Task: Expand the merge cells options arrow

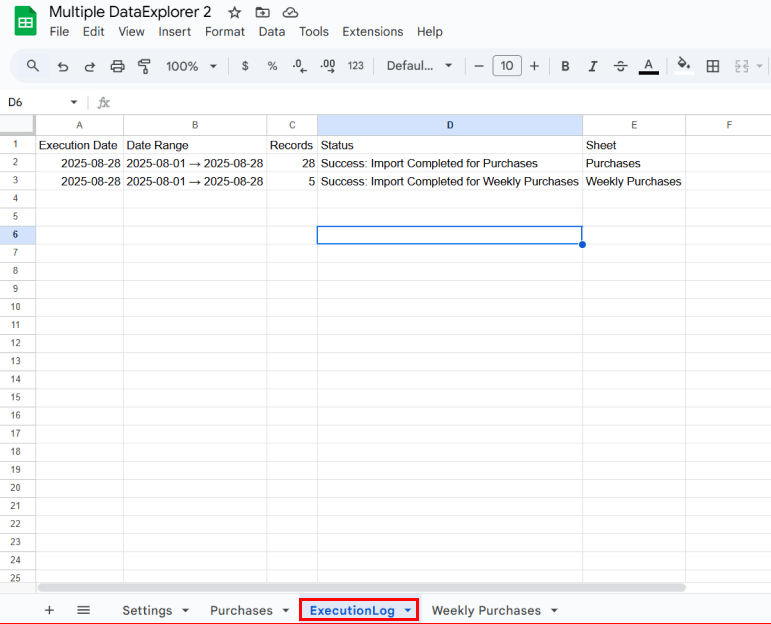Action: tap(760, 66)
